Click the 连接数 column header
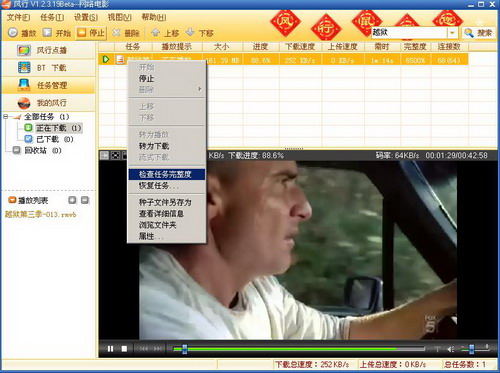This screenshot has height=373, width=500. (449, 47)
